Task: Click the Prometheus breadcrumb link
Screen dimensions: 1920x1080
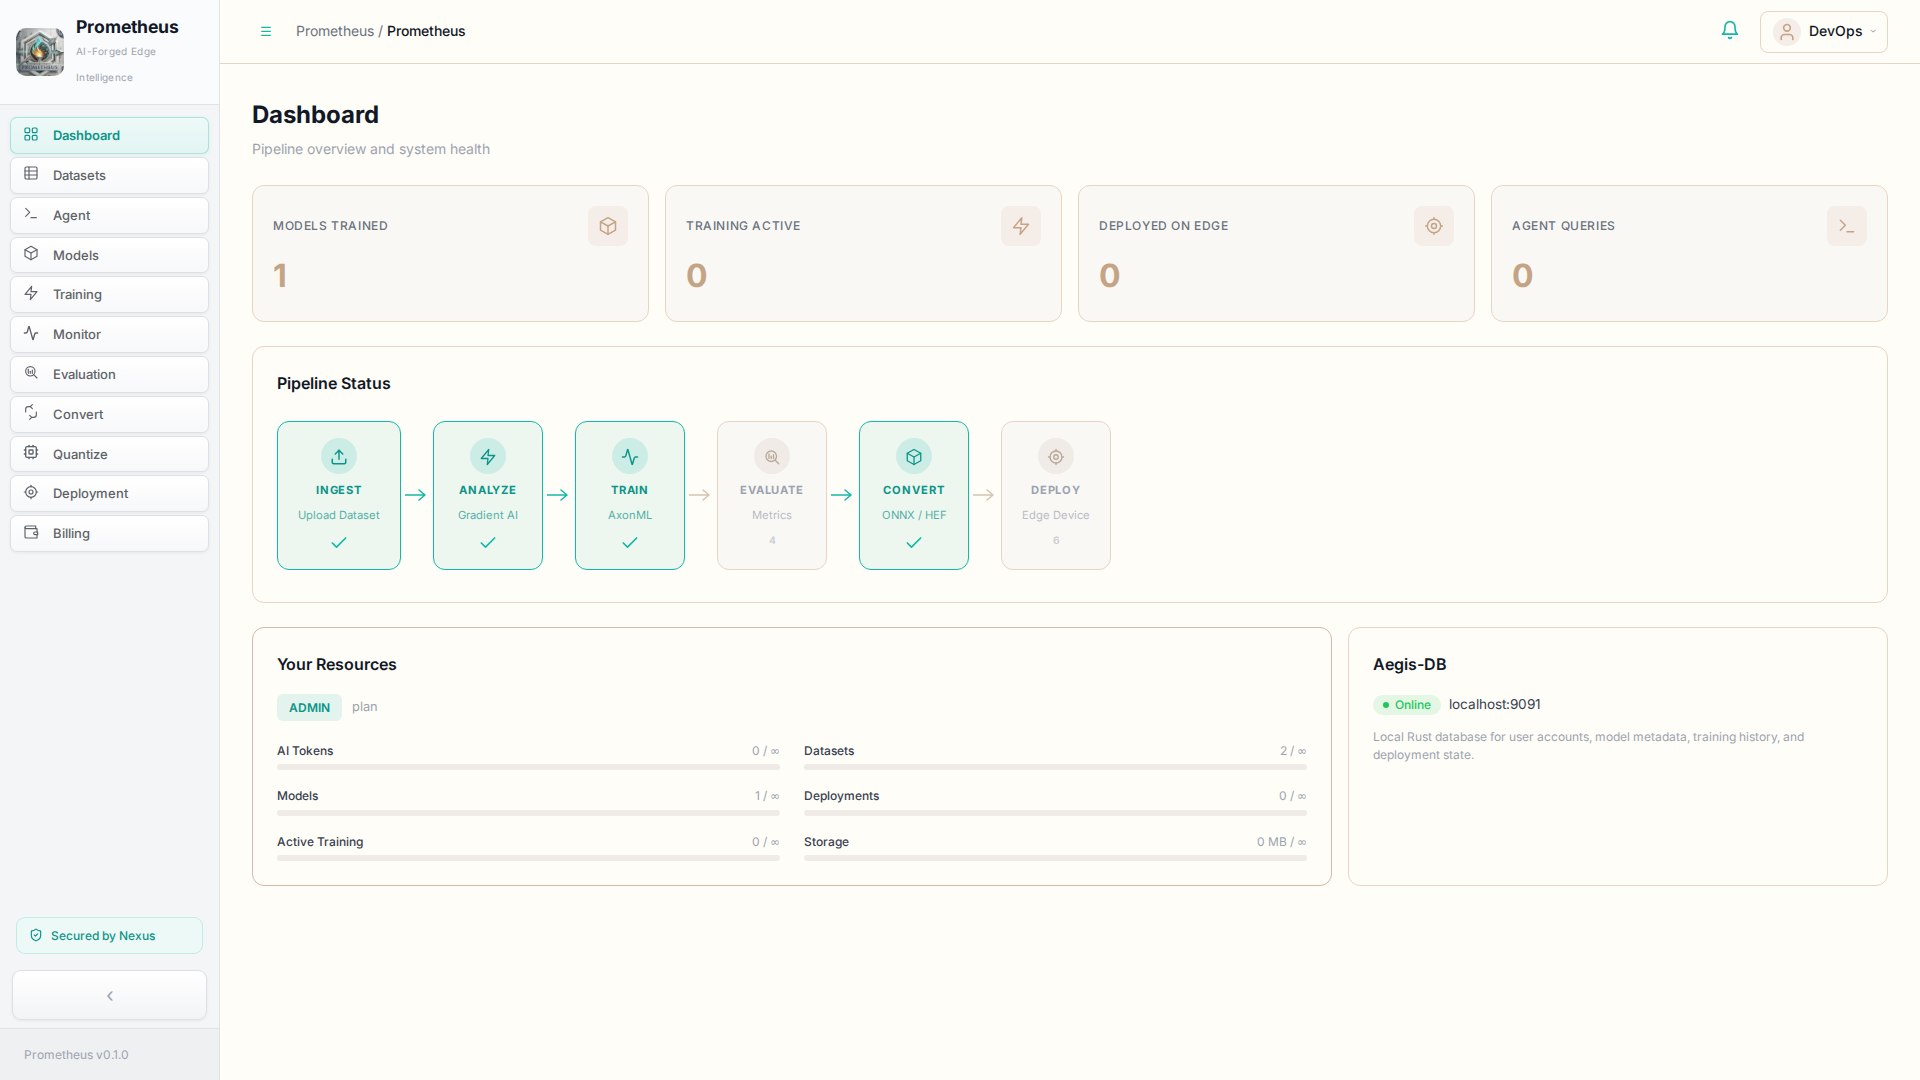Action: 334,31
